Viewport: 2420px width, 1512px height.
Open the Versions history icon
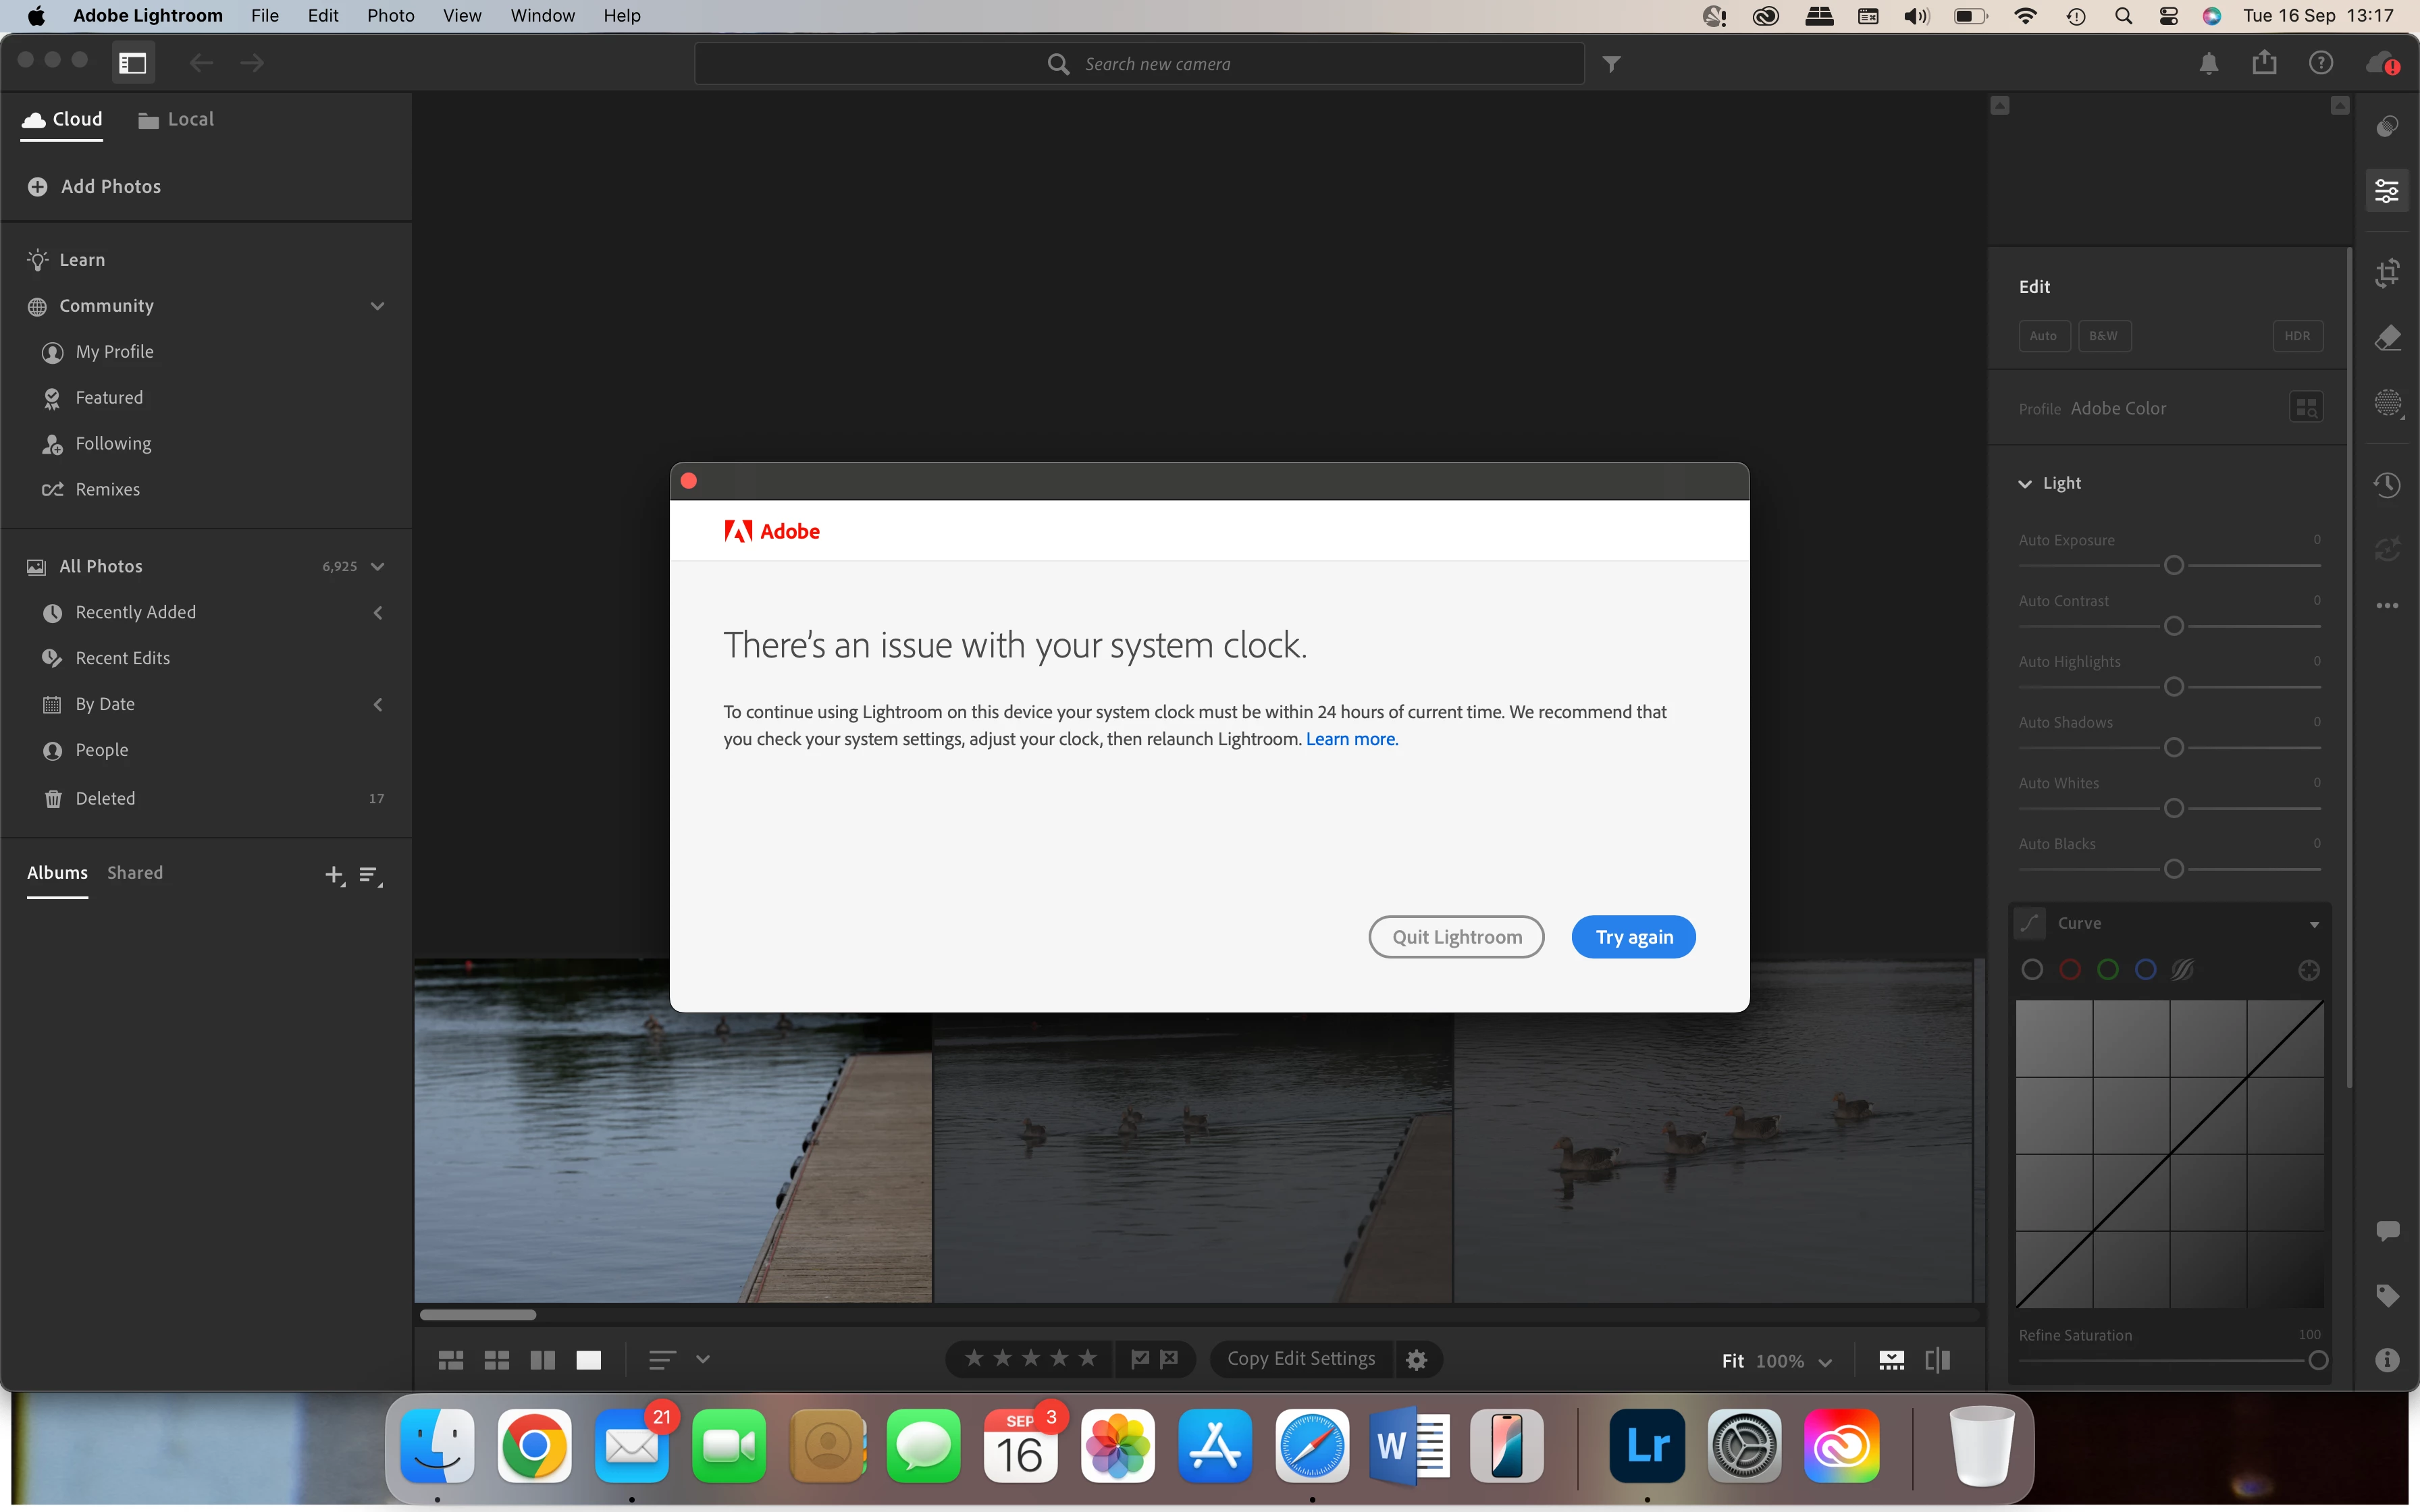tap(2387, 485)
